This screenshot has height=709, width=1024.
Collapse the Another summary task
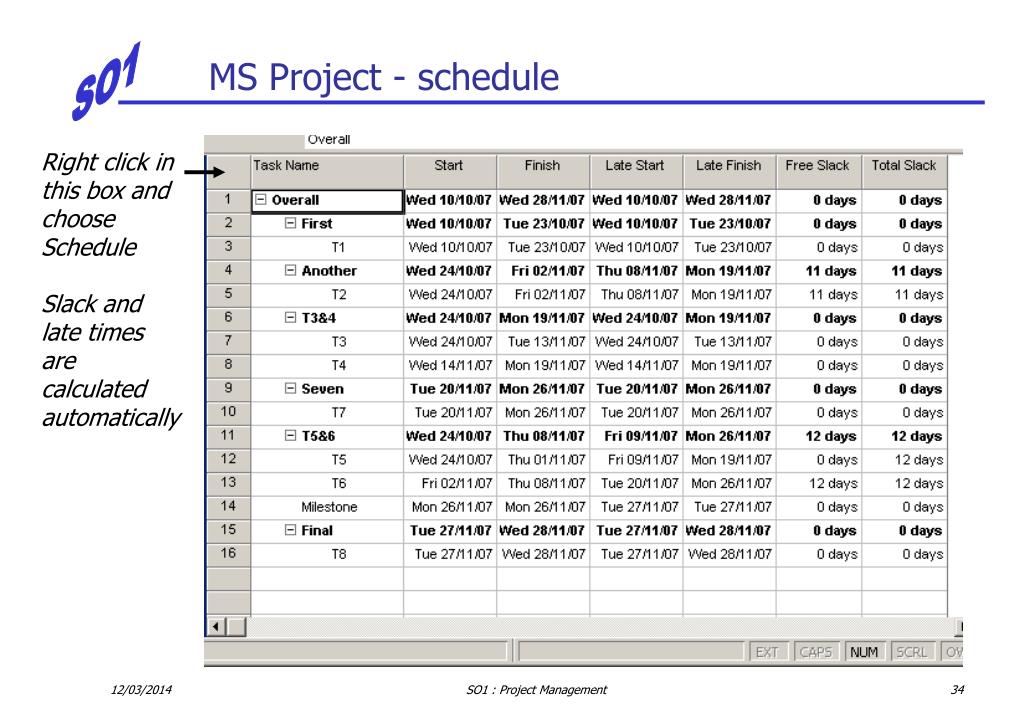[x=291, y=270]
